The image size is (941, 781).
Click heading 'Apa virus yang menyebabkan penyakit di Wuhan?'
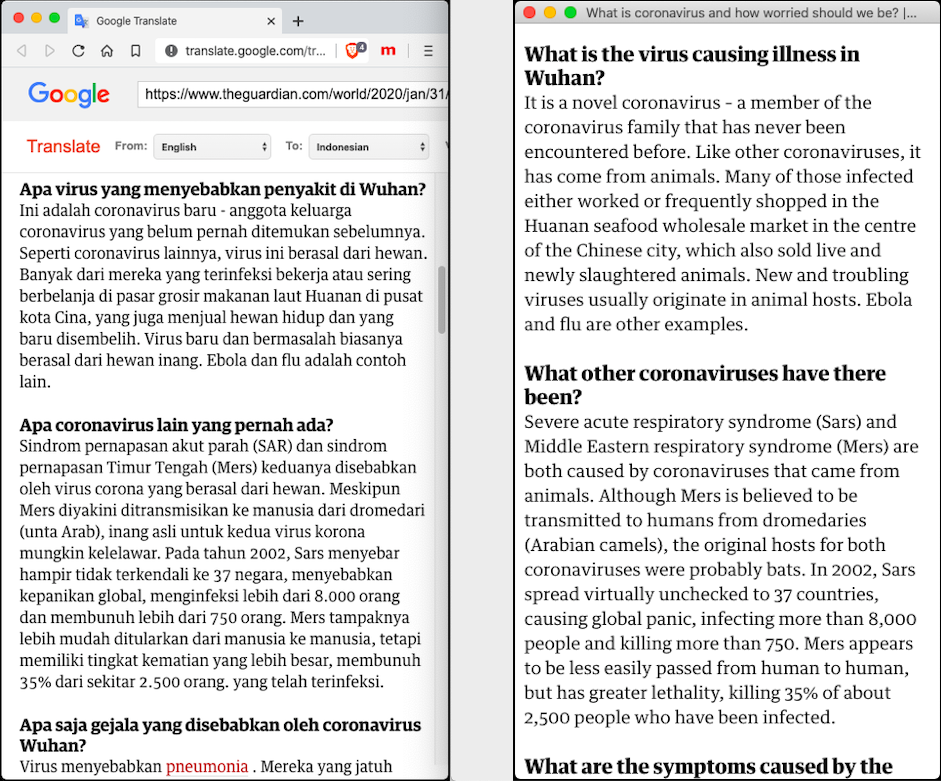222,189
